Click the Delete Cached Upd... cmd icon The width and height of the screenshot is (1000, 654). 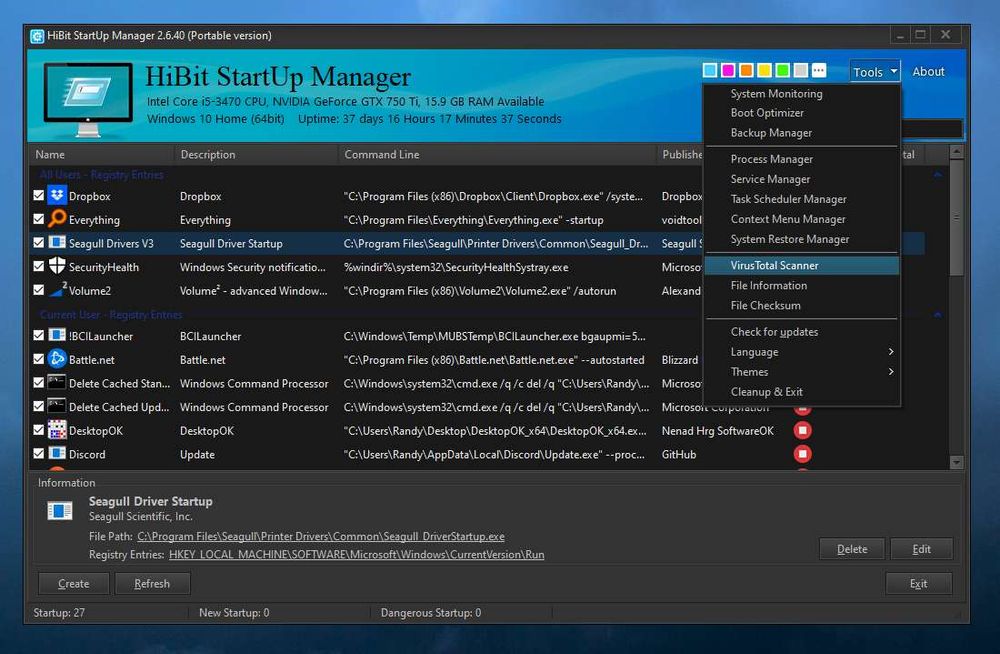tap(57, 406)
